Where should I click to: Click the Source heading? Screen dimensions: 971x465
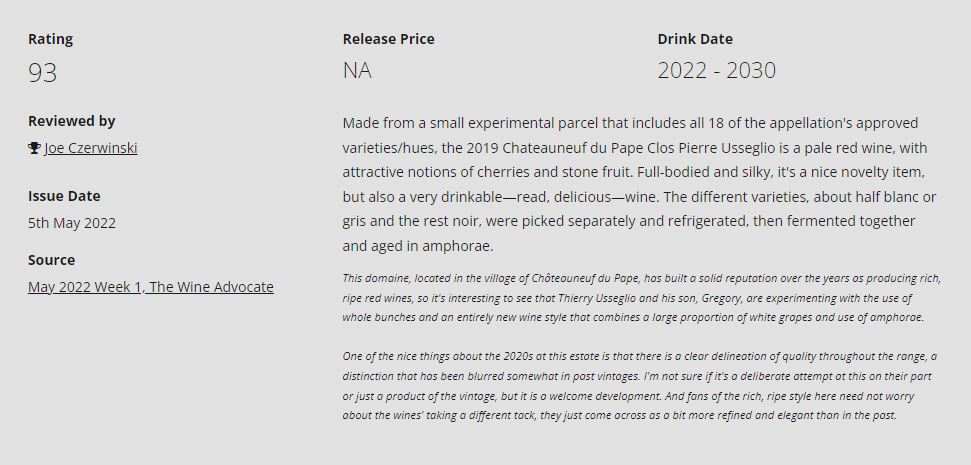(51, 260)
